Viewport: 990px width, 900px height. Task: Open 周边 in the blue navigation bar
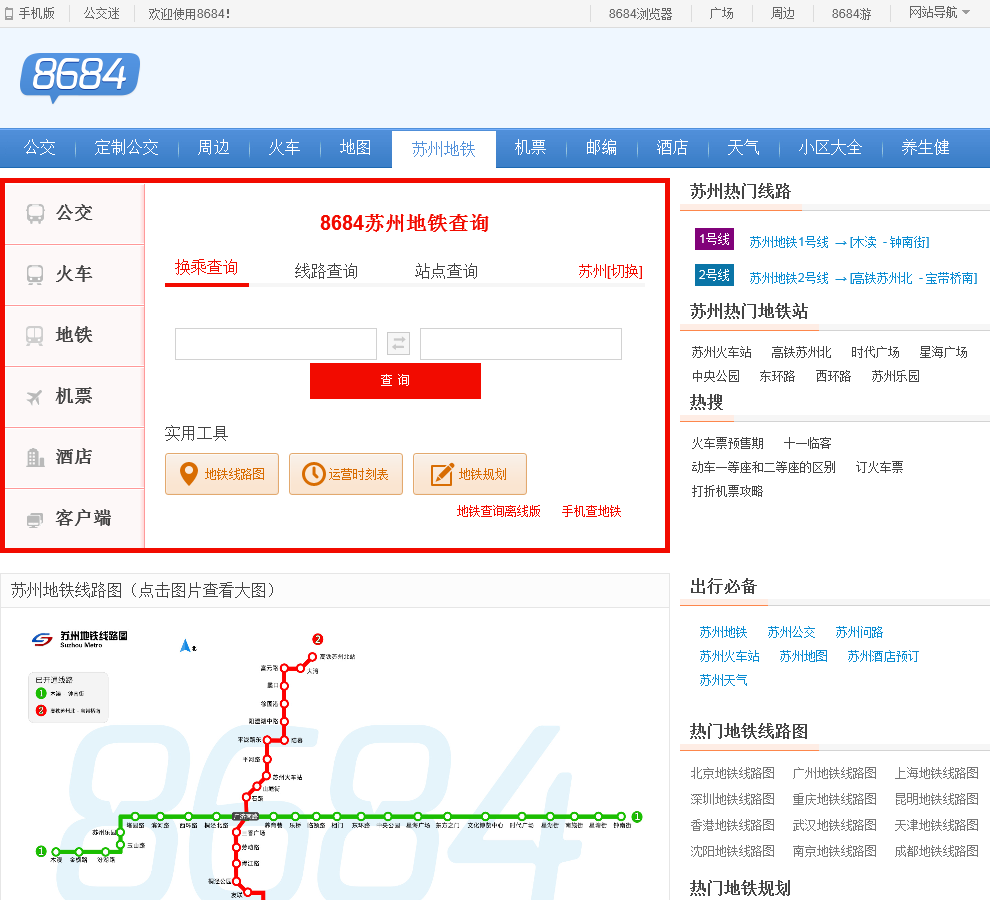213,148
